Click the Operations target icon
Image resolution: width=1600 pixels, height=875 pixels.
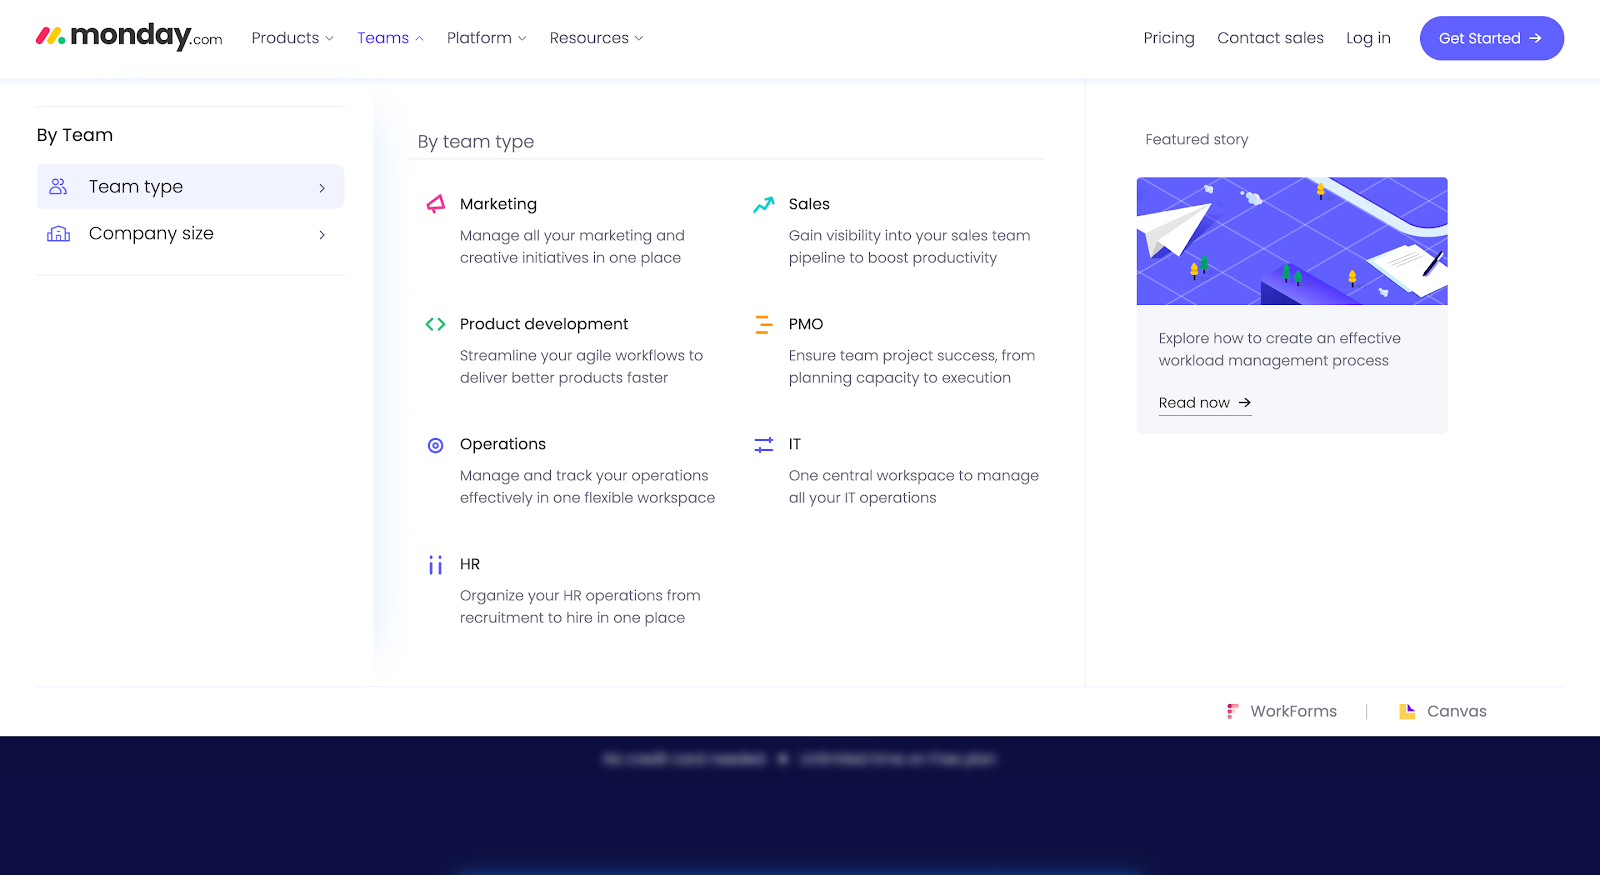point(435,445)
